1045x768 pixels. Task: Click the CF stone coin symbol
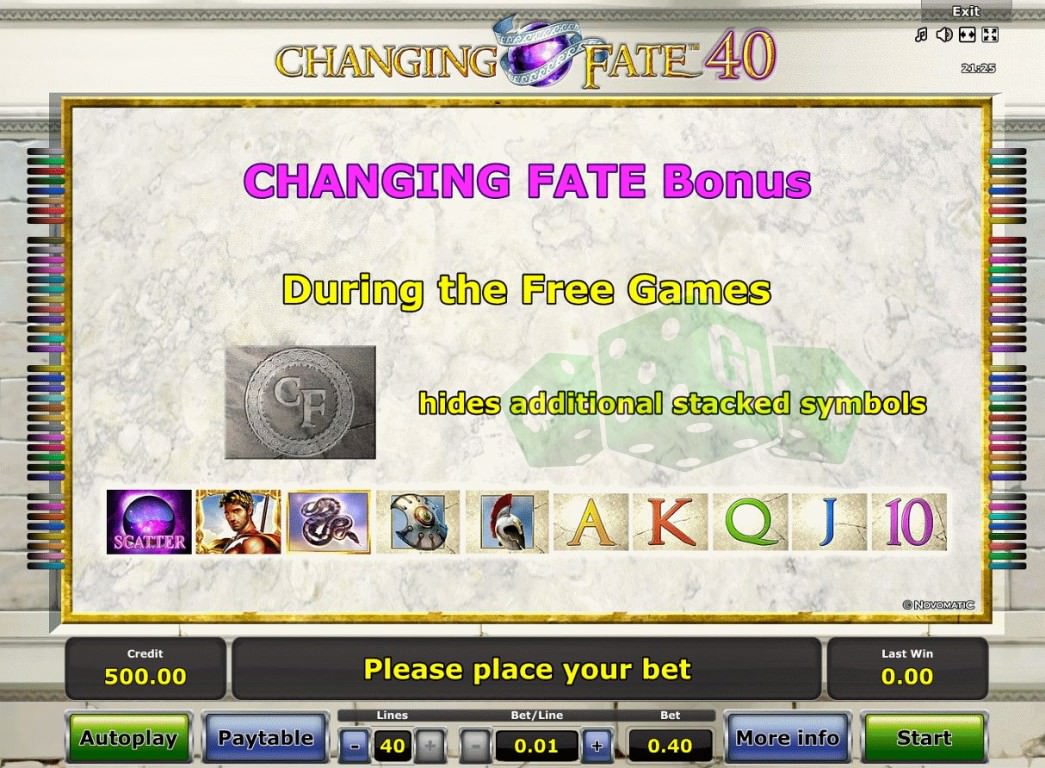pos(301,402)
